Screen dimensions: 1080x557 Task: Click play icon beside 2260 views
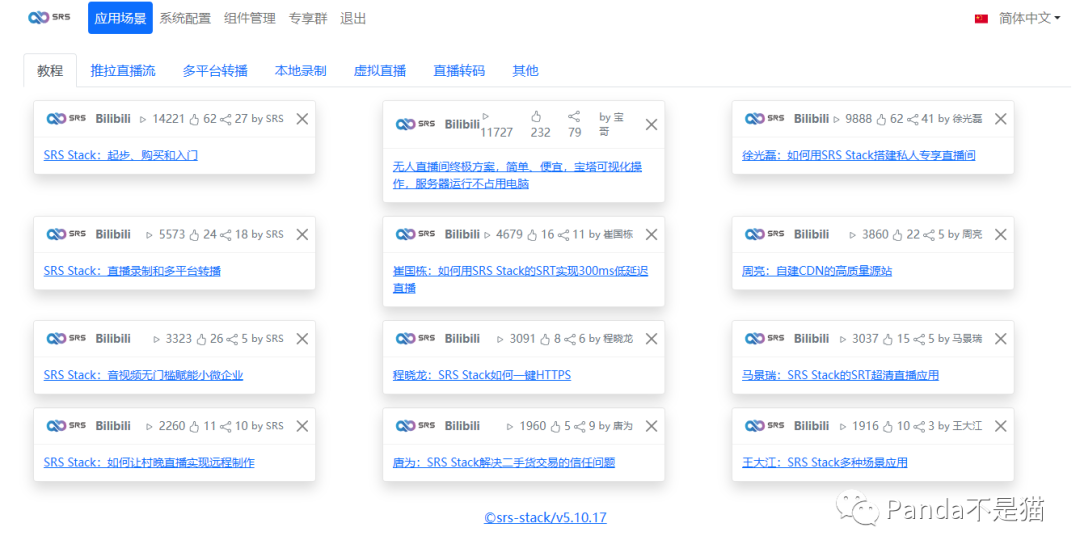tap(149, 426)
